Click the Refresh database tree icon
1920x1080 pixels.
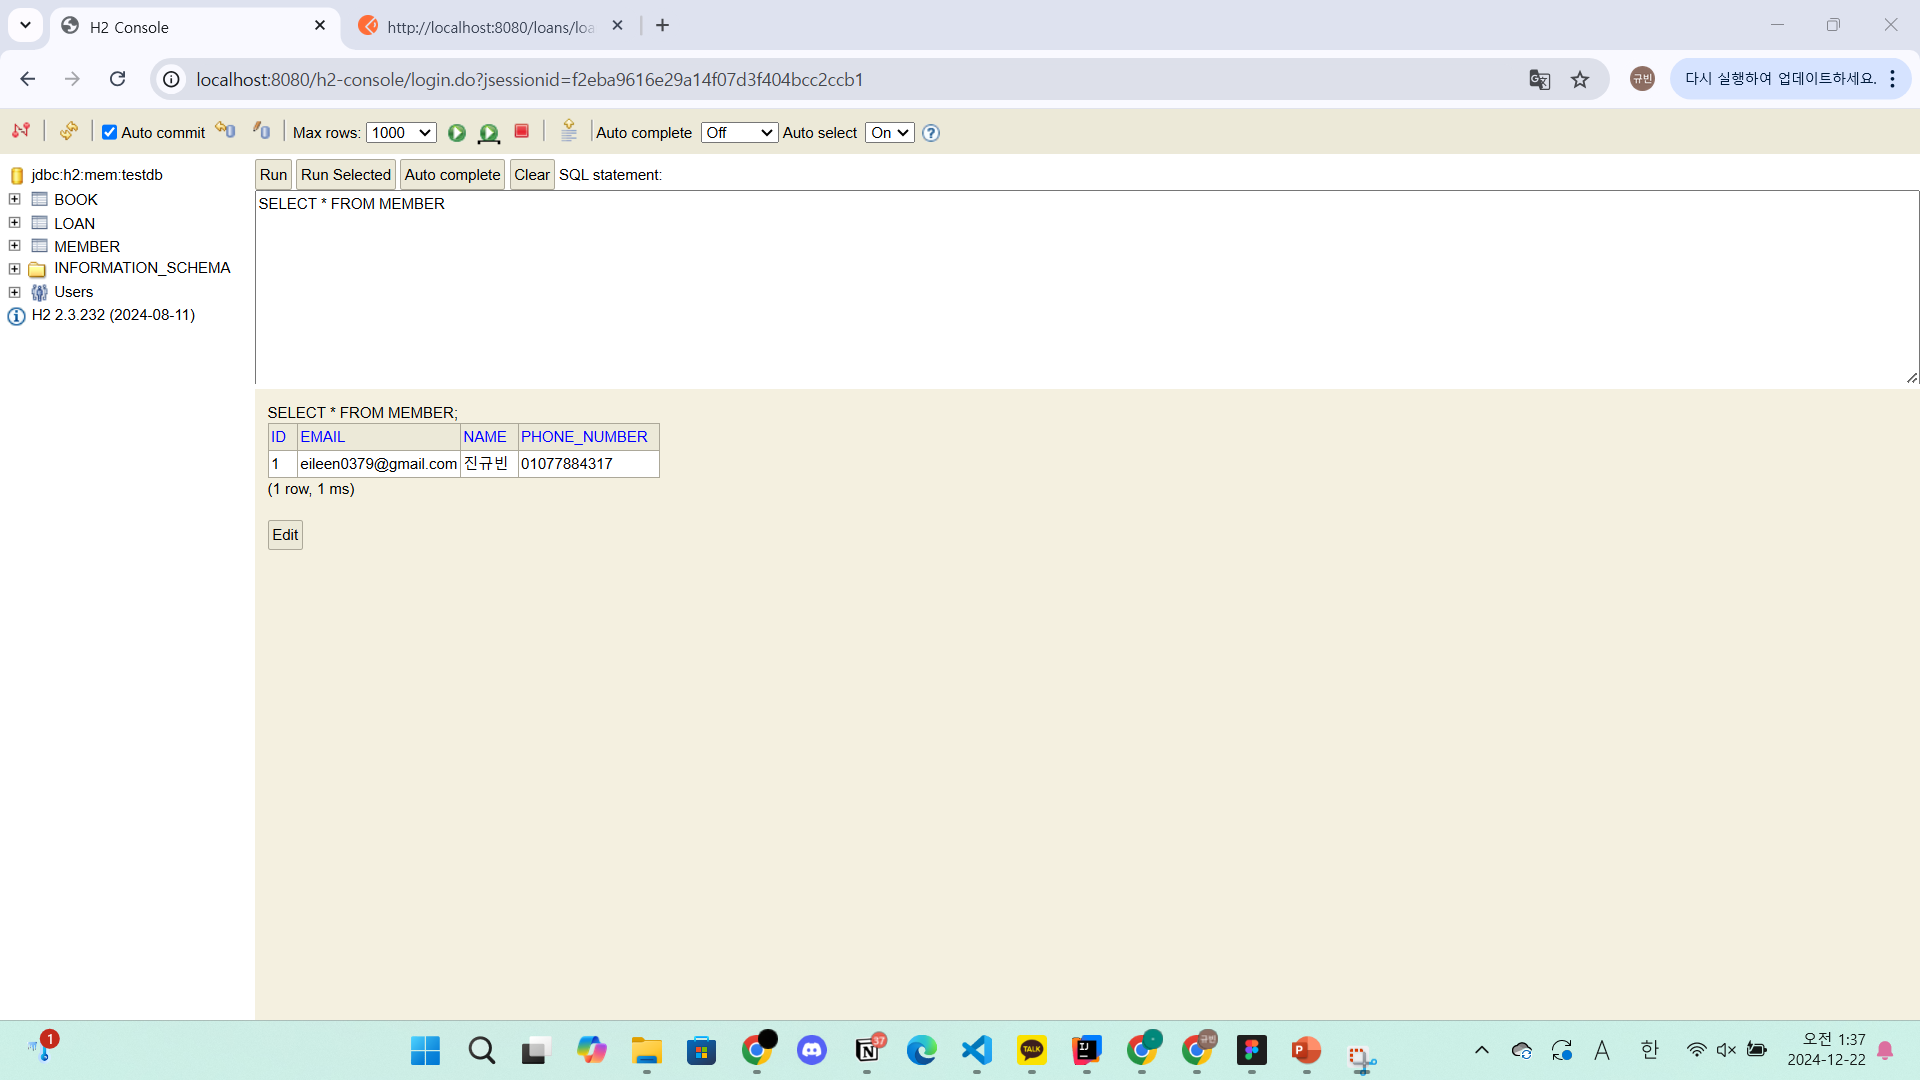pos(68,131)
